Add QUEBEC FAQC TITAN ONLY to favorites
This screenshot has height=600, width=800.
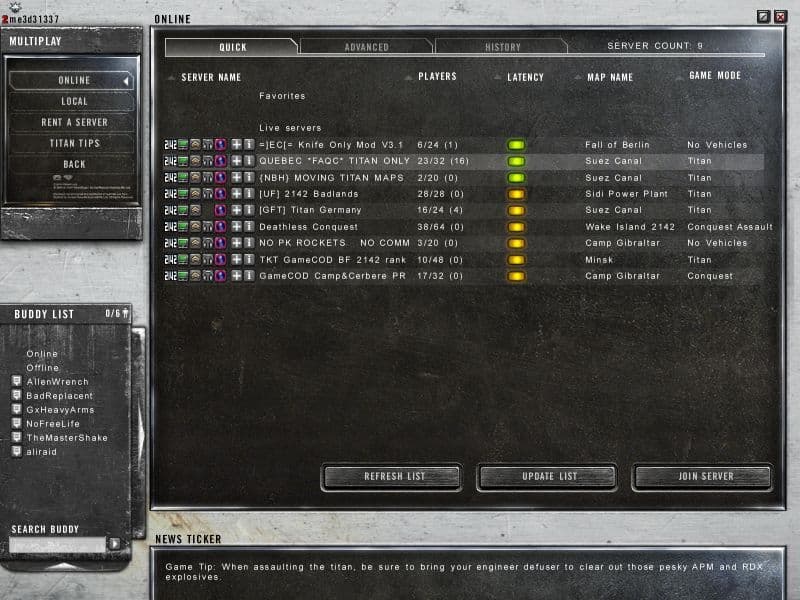tap(236, 161)
